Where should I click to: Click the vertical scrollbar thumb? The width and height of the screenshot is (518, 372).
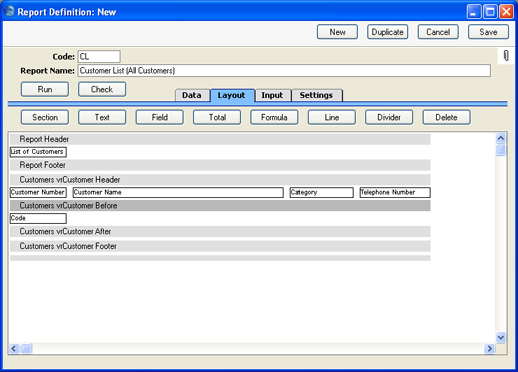point(501,150)
